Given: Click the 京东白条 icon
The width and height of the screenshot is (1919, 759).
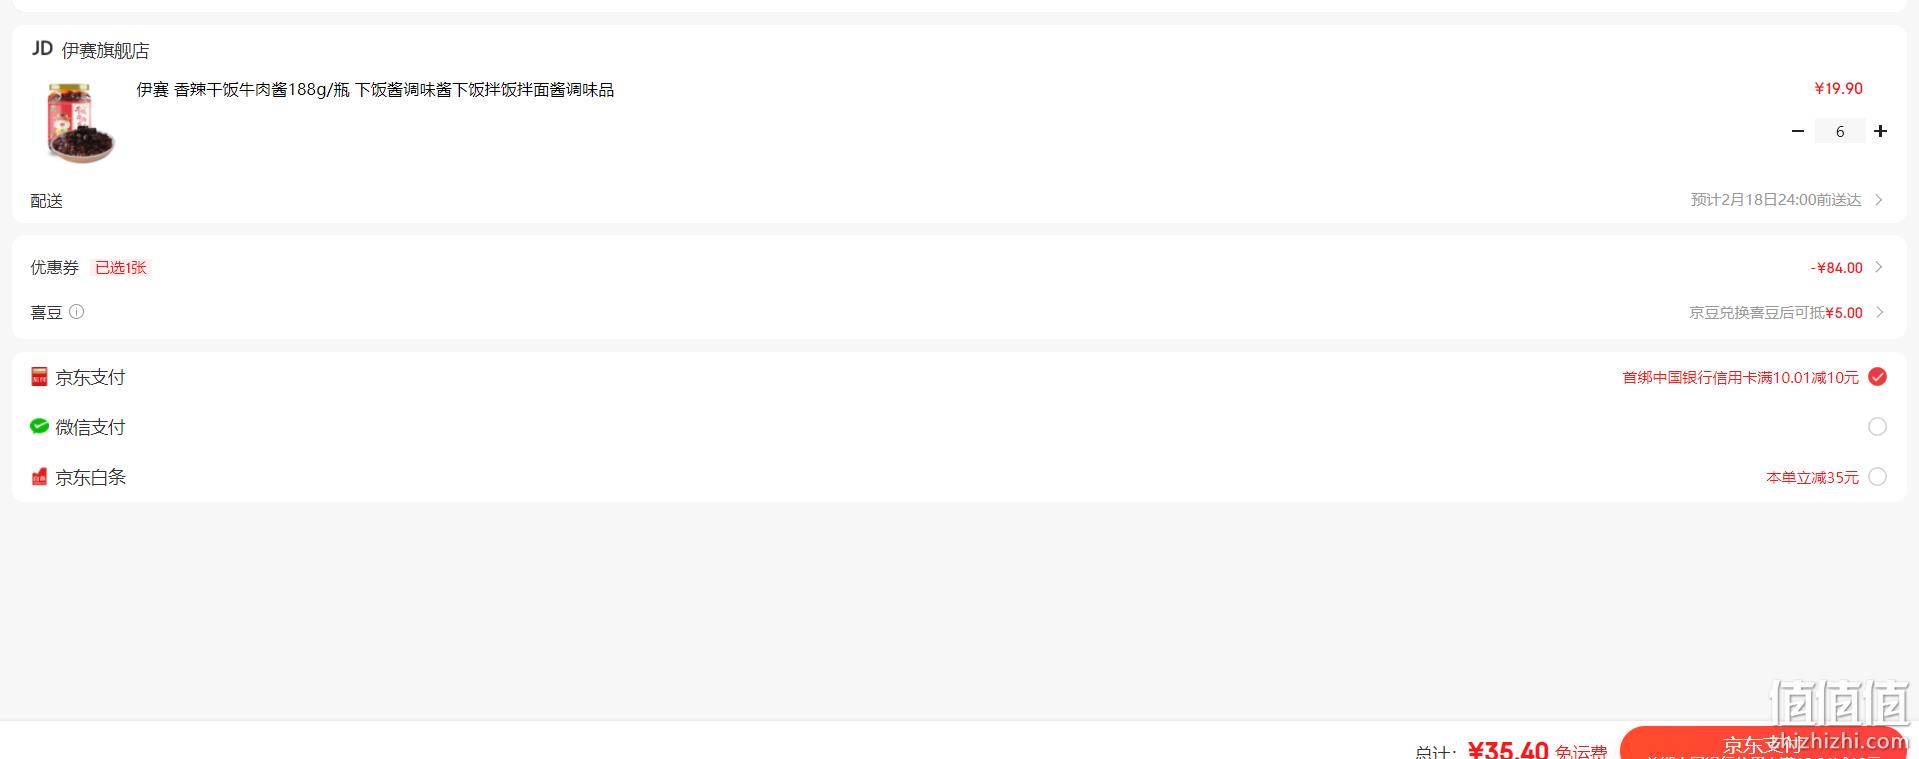Looking at the screenshot, I should click(39, 477).
